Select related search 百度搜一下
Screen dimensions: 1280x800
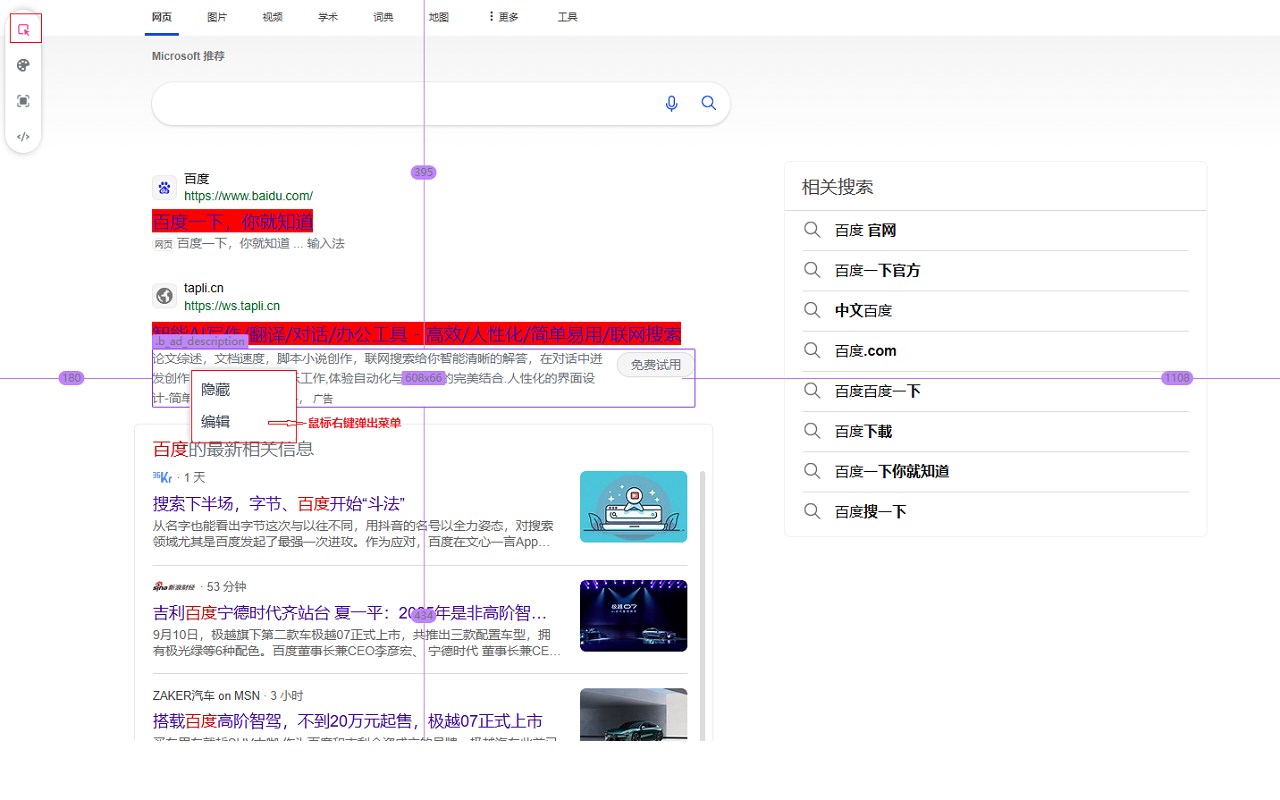coord(871,511)
